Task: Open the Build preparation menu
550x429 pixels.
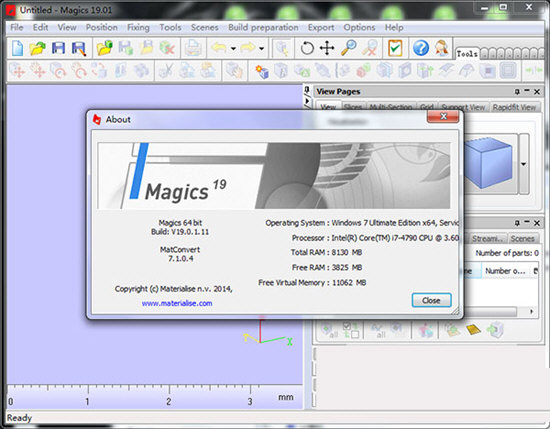Action: click(263, 27)
